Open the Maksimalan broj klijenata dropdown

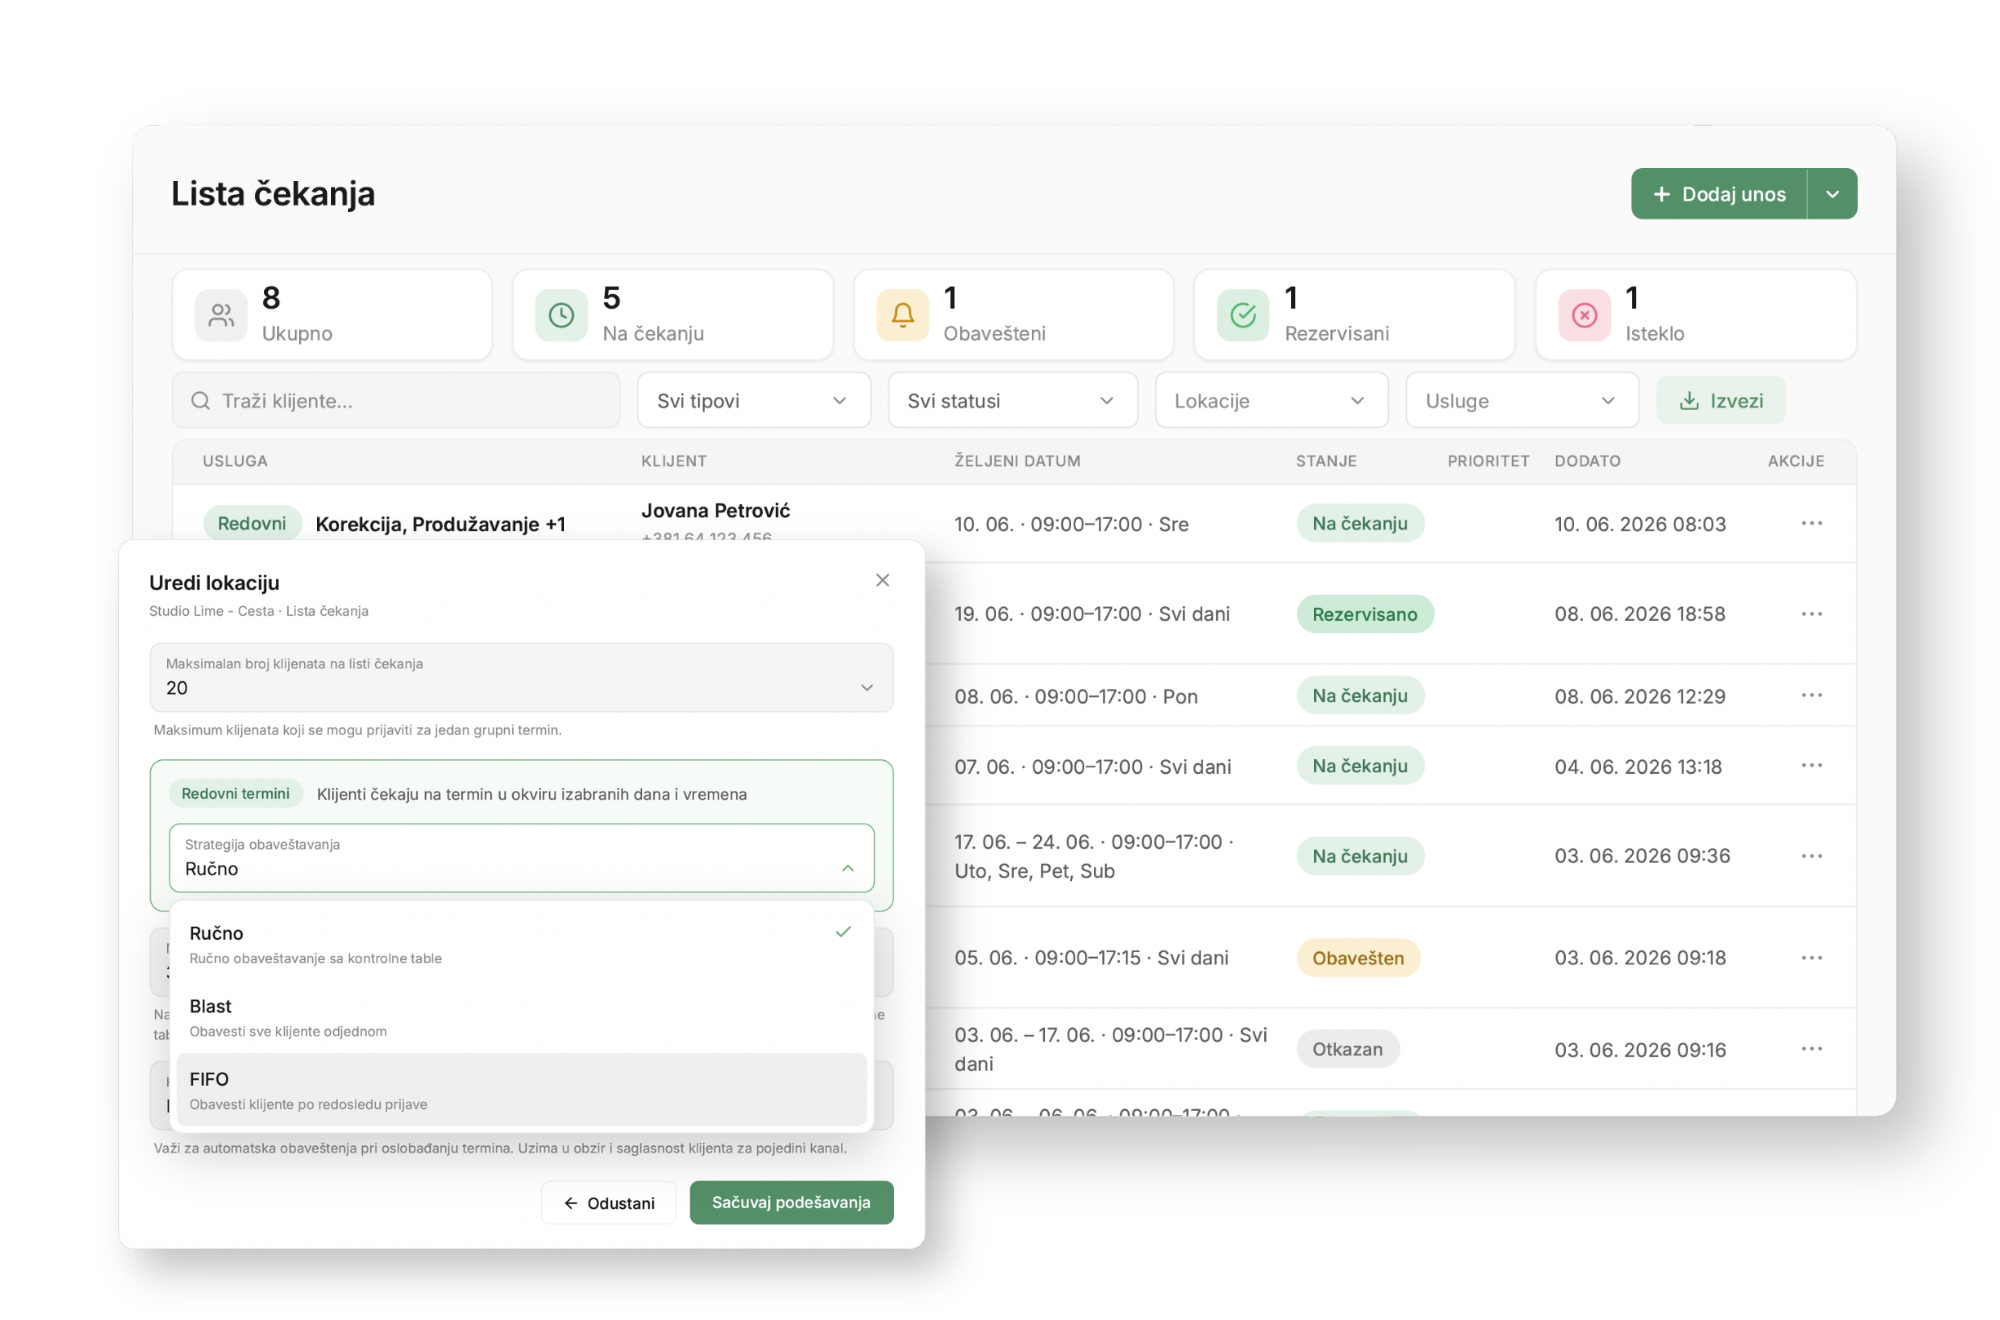coord(521,677)
